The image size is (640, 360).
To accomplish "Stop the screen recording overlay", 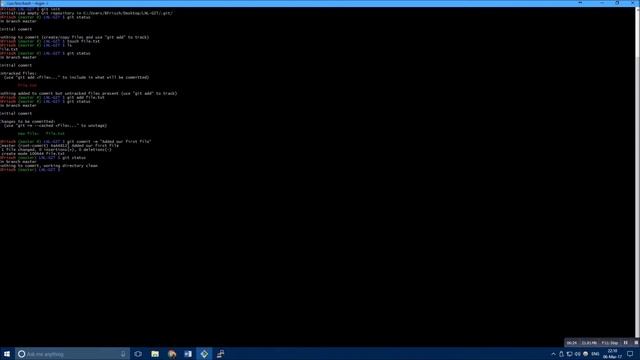I will tap(636, 343).
